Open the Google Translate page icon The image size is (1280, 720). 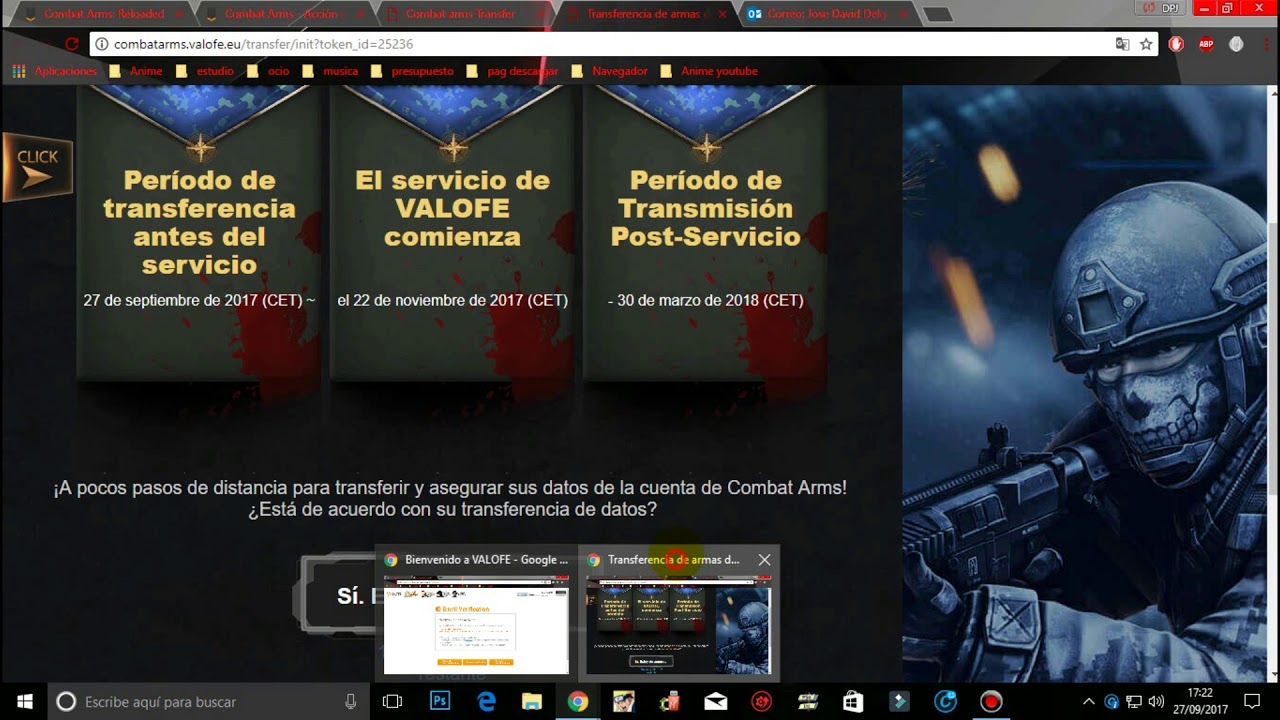tap(1123, 44)
